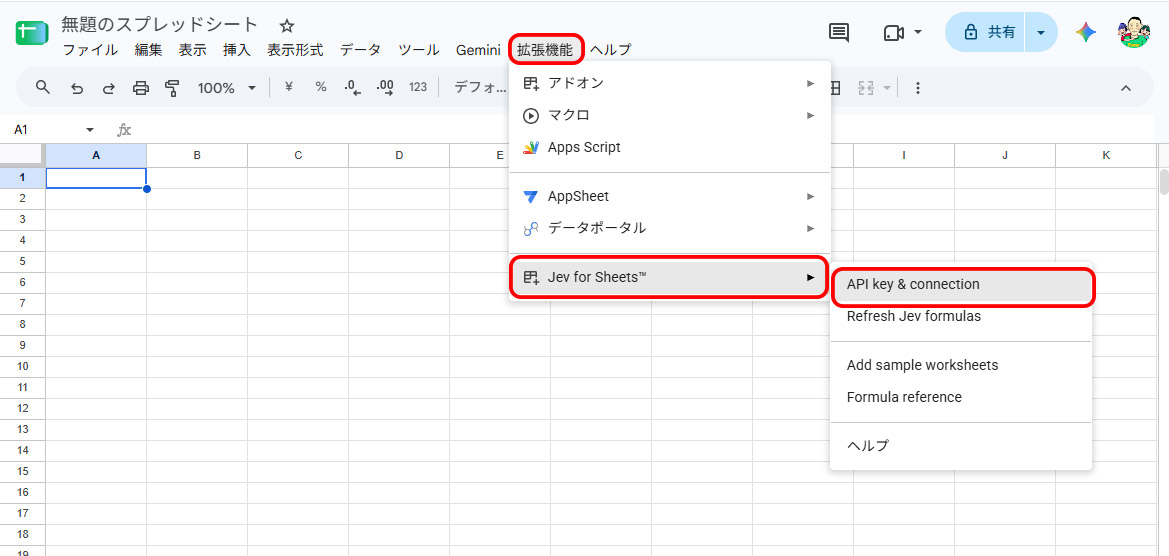Open the データ menu
This screenshot has height=556, width=1169.
click(361, 50)
